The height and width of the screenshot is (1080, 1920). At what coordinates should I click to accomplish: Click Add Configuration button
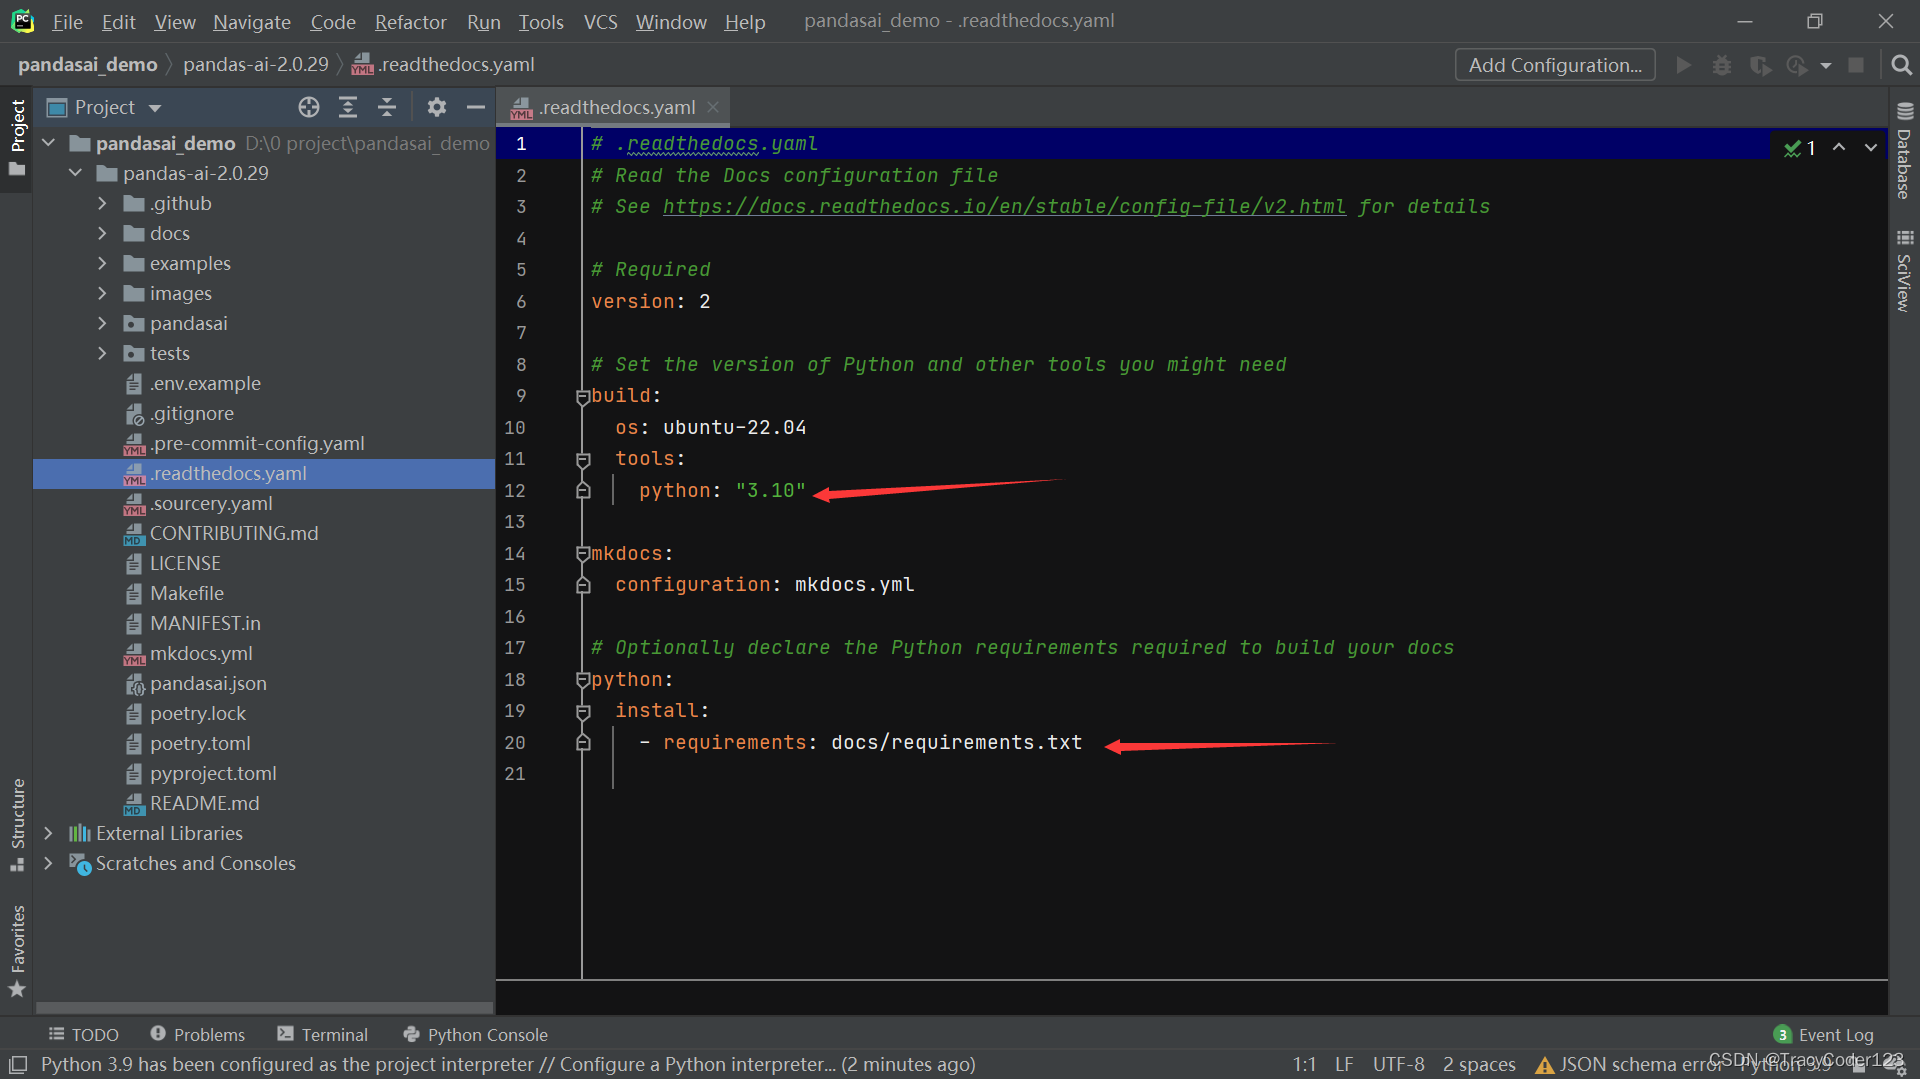(1554, 65)
